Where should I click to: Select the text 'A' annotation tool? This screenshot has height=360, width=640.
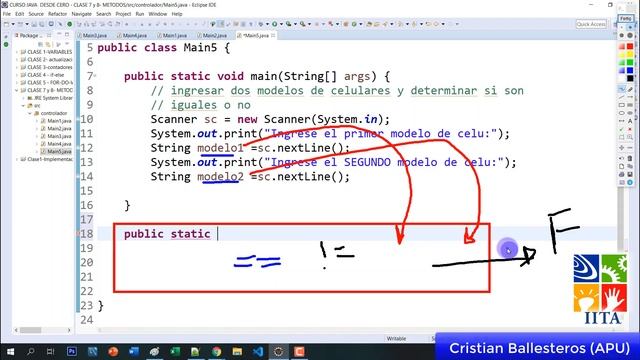pyautogui.click(x=630, y=121)
